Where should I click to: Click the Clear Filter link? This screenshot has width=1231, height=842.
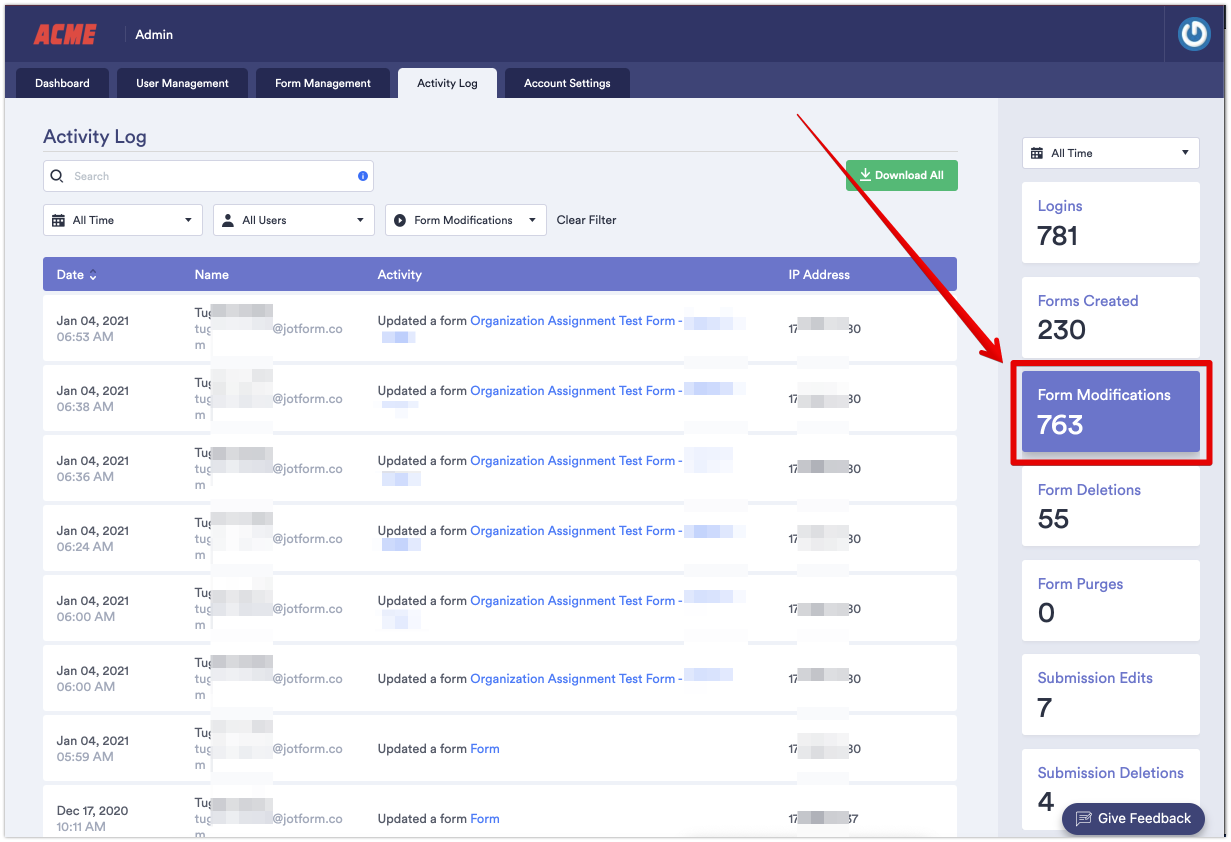point(586,220)
